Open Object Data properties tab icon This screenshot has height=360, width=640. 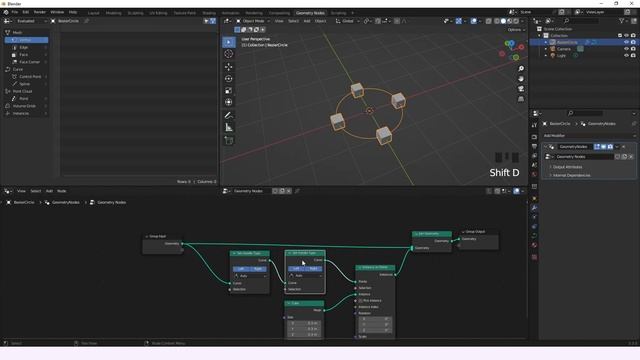click(534, 236)
